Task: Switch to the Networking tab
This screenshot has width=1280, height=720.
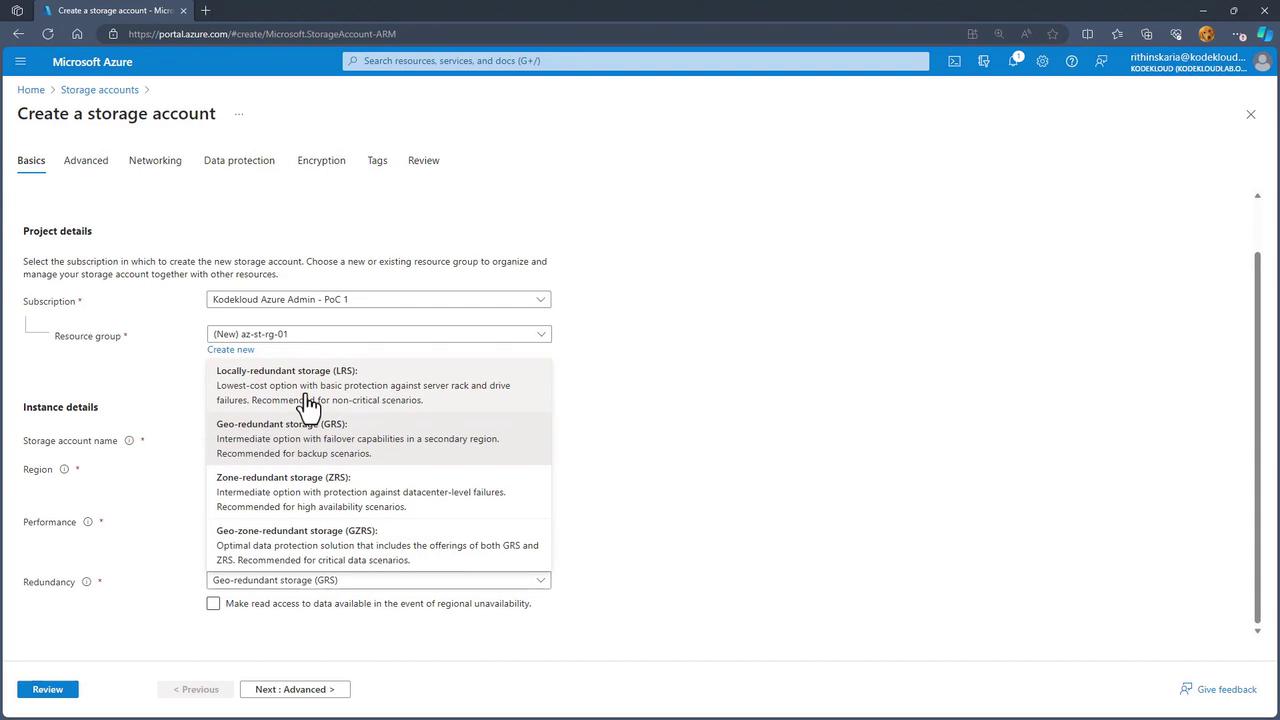Action: coord(155,160)
